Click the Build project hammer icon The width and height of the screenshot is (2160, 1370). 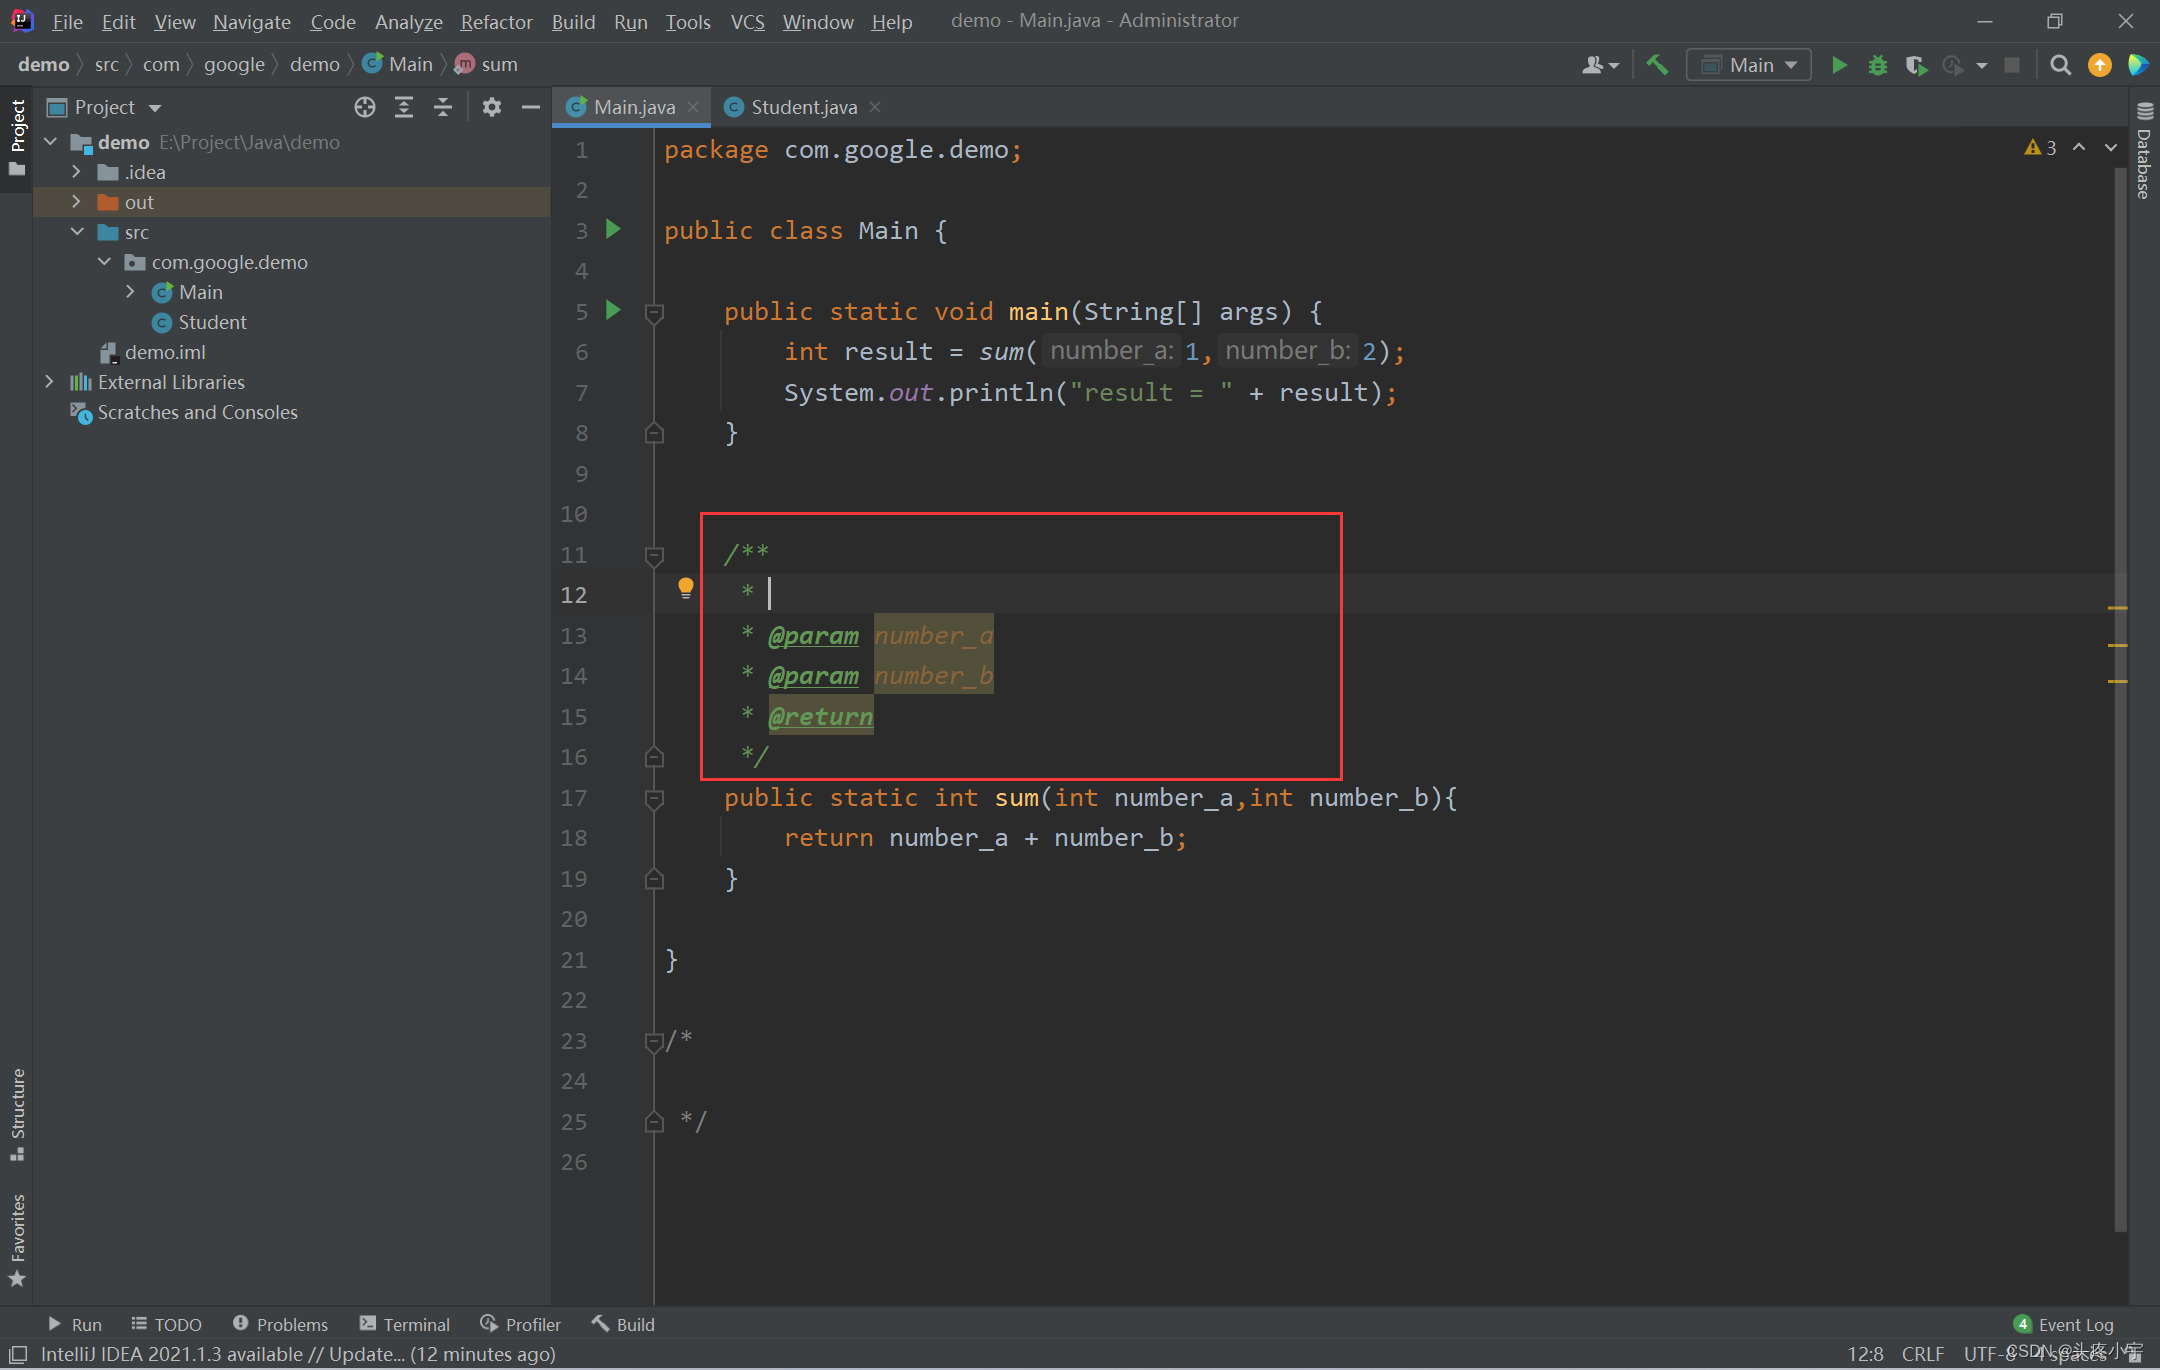pyautogui.click(x=1657, y=65)
